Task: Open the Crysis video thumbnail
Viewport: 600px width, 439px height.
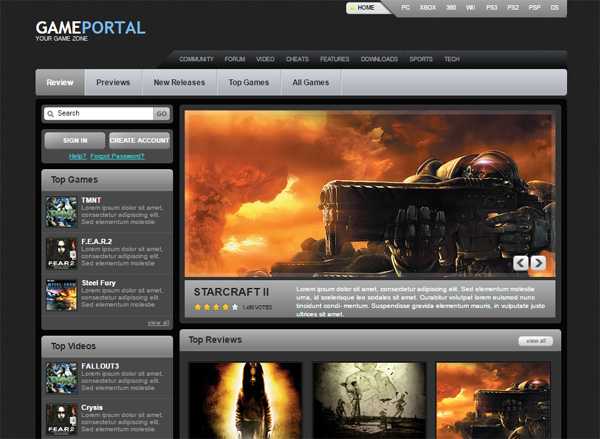Action: 62,419
